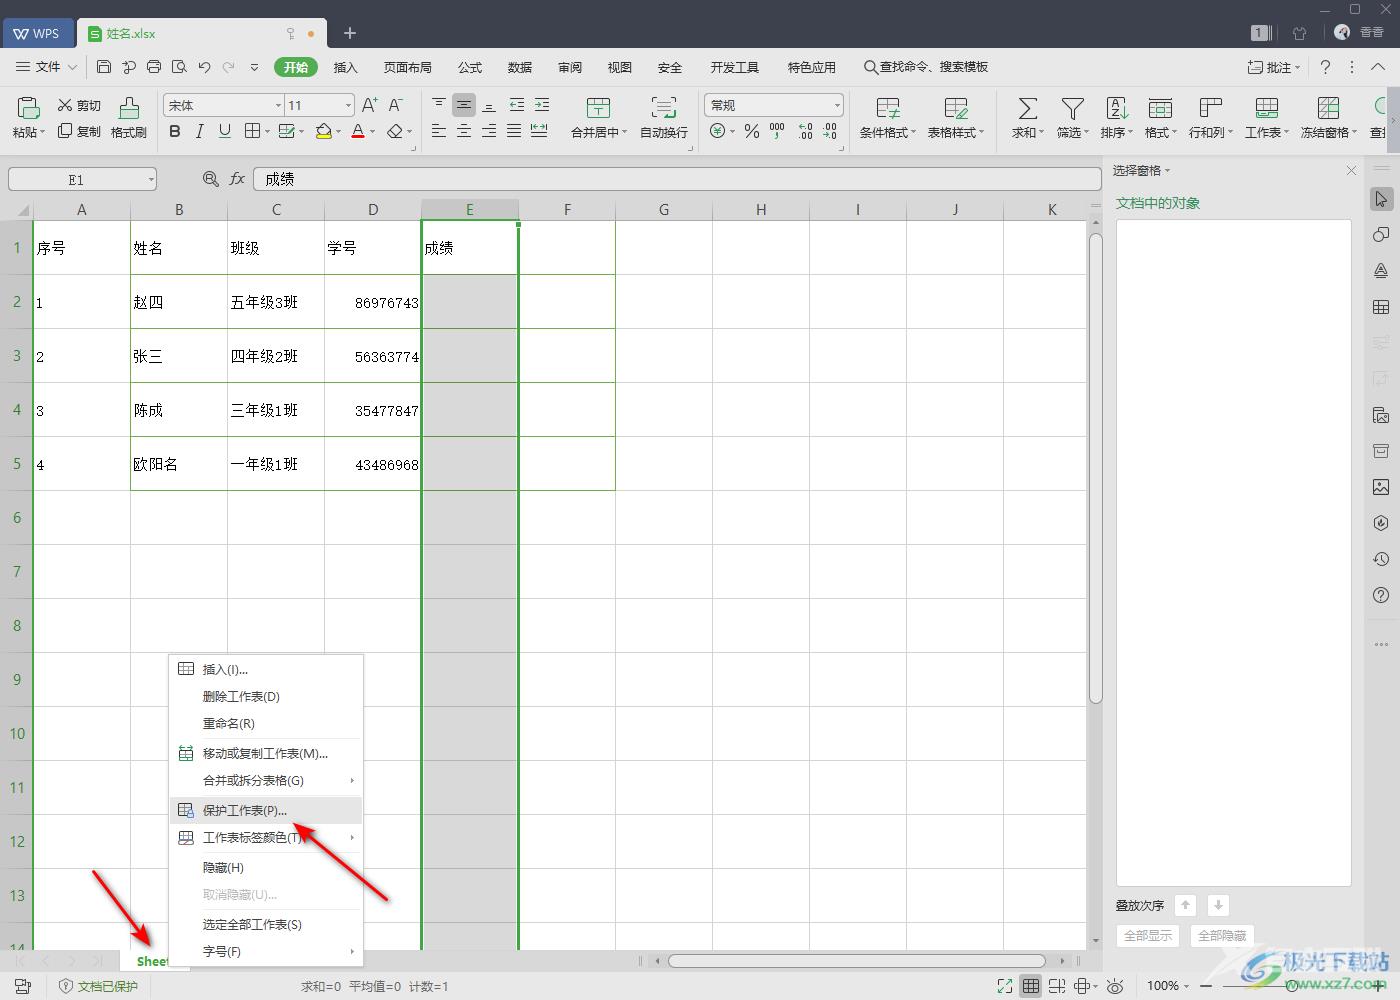Click the Paste icon
Viewport: 1400px width, 1000px height.
[x=28, y=107]
